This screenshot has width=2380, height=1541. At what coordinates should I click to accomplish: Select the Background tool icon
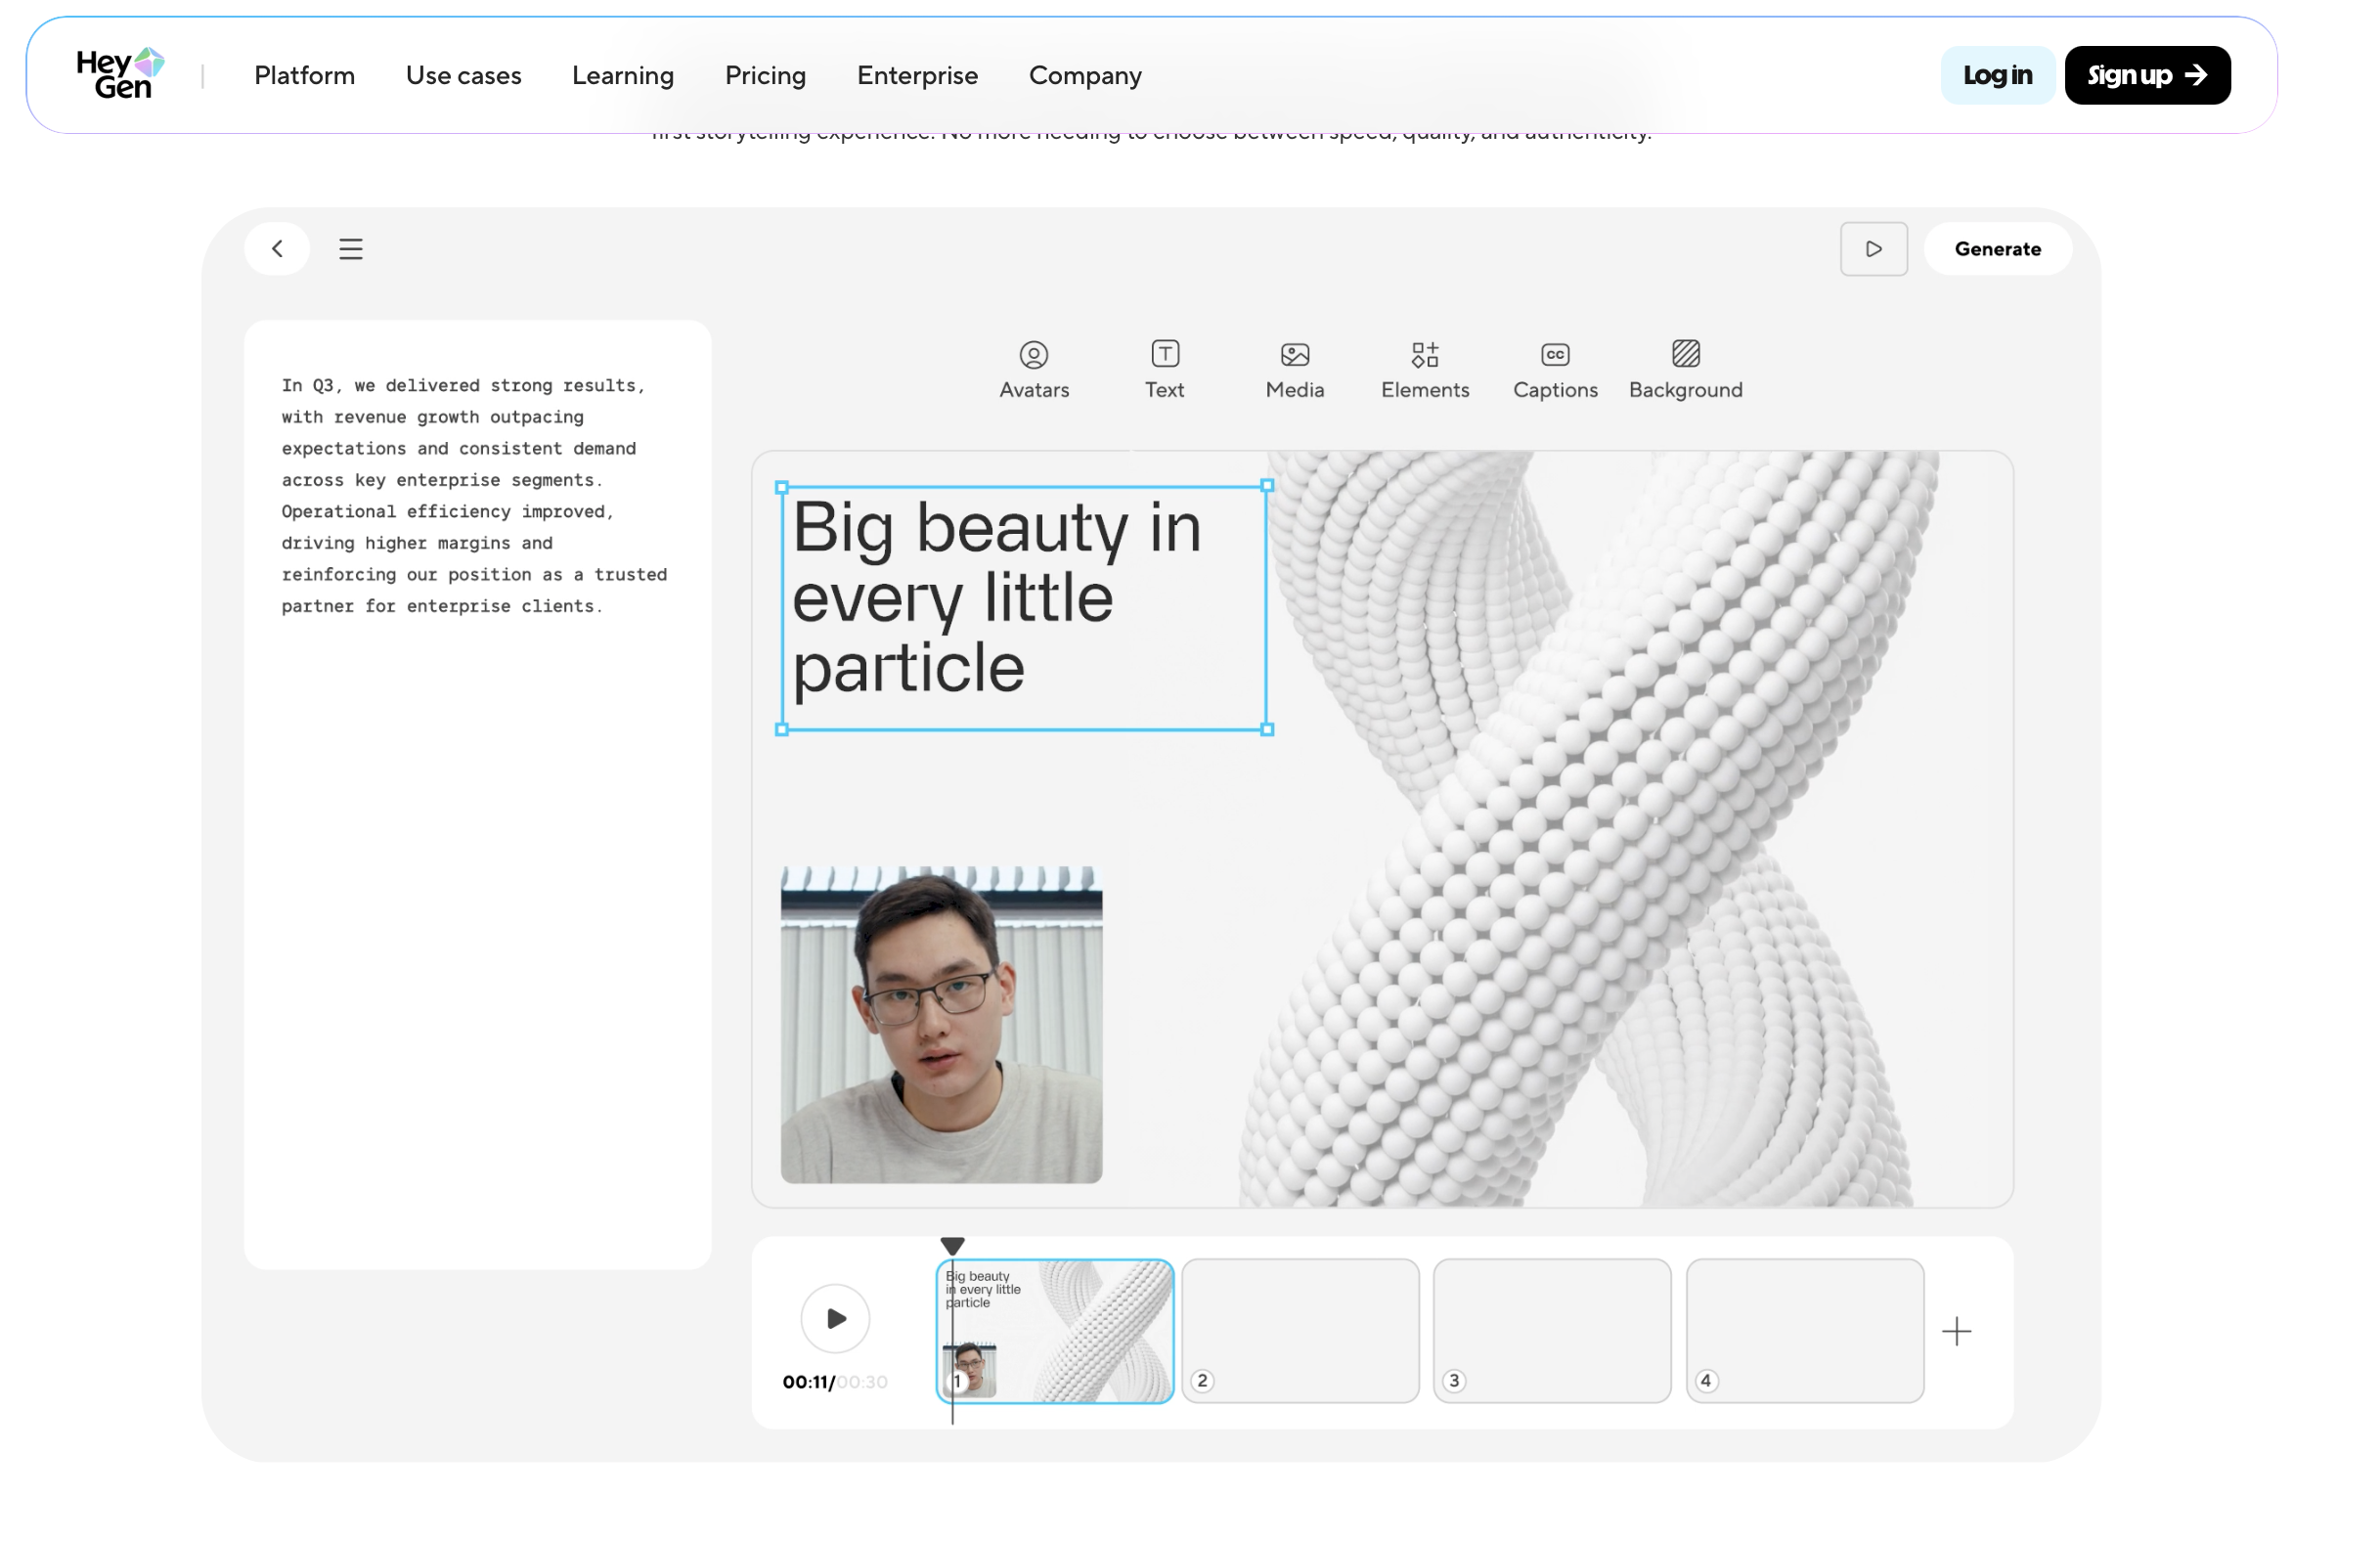pos(1685,354)
